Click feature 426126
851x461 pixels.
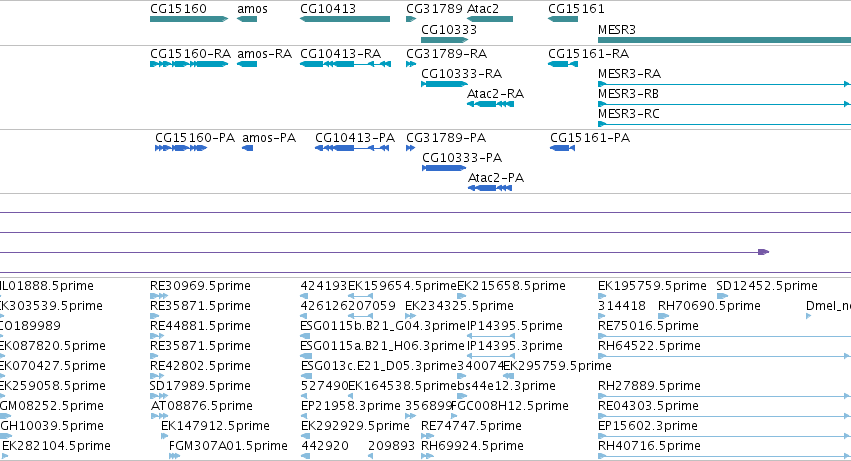pyautogui.click(x=324, y=306)
